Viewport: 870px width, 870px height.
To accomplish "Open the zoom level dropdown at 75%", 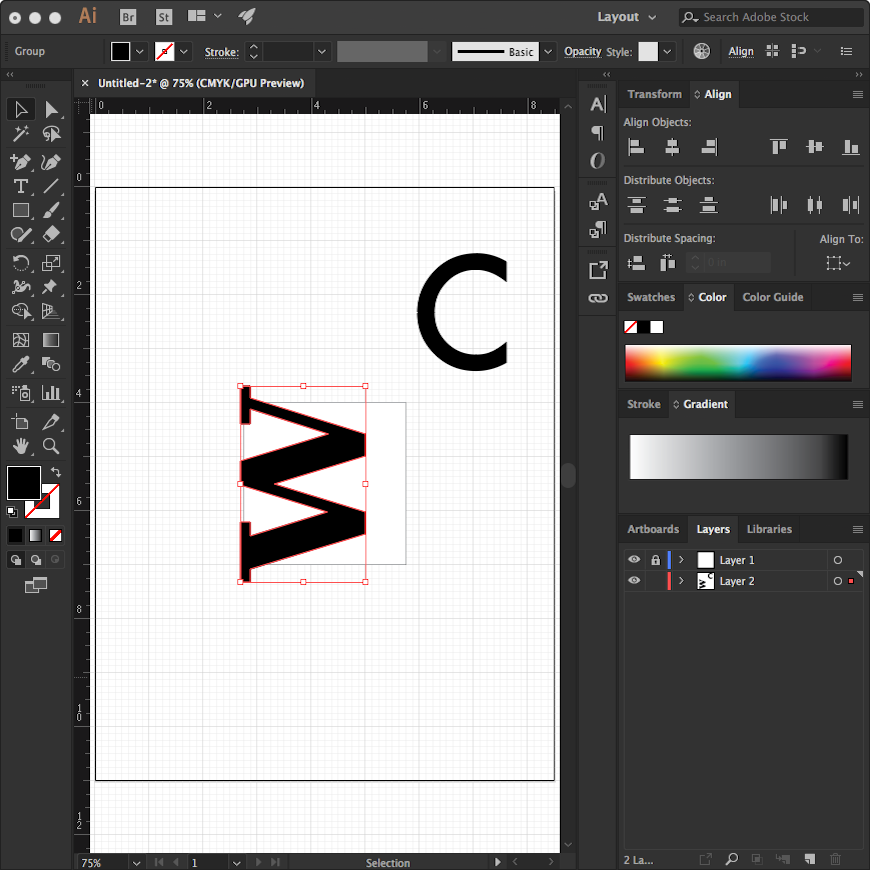I will 134,862.
